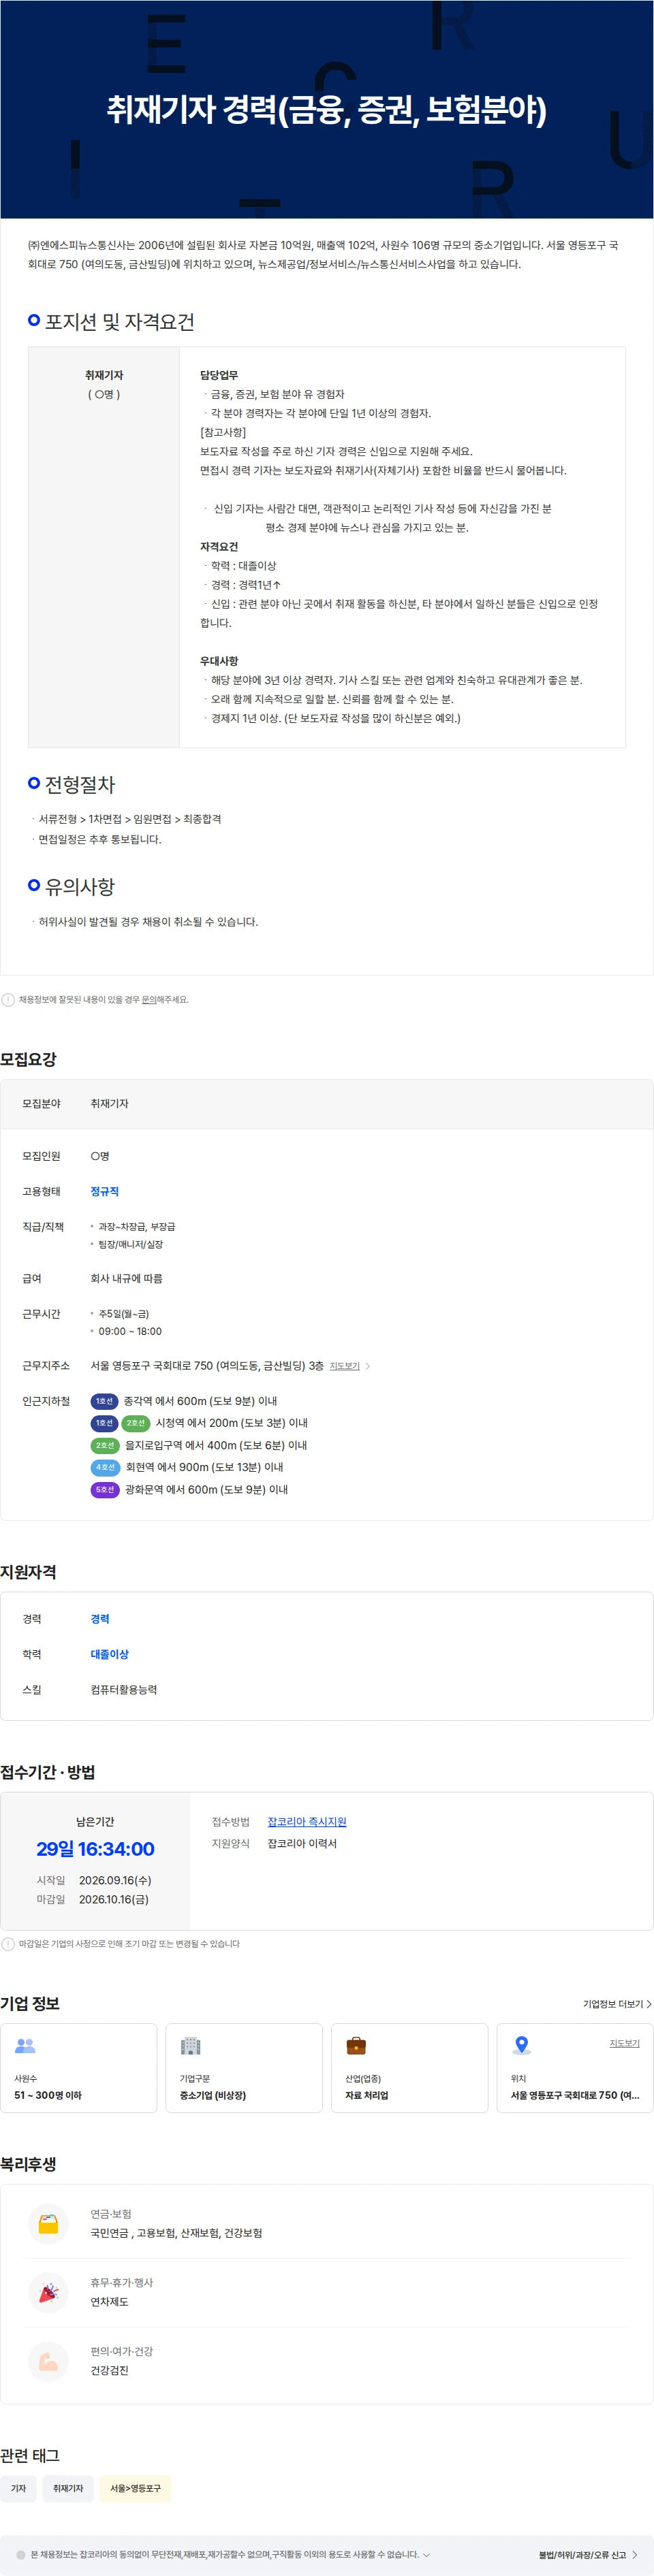Click the grey dot icon in the footer notice
The image size is (654, 2576).
pos(21,2554)
